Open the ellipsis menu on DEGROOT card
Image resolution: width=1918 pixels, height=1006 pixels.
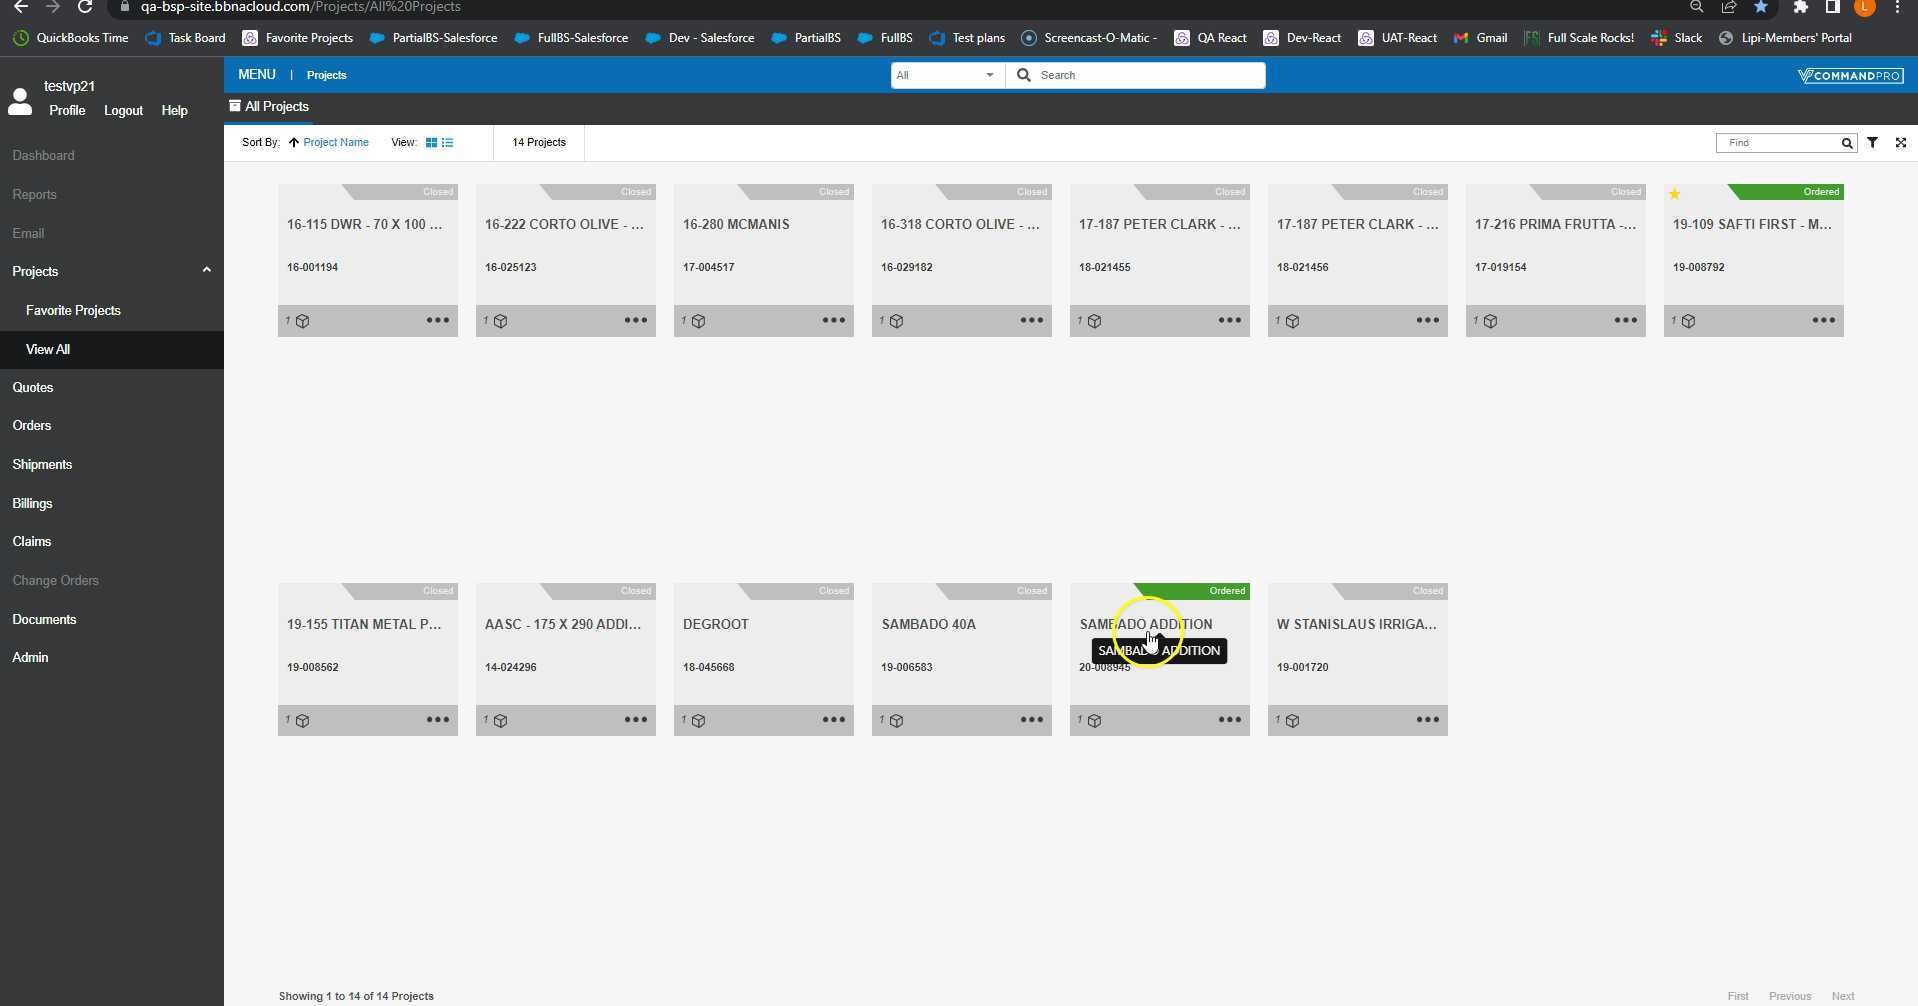click(834, 720)
